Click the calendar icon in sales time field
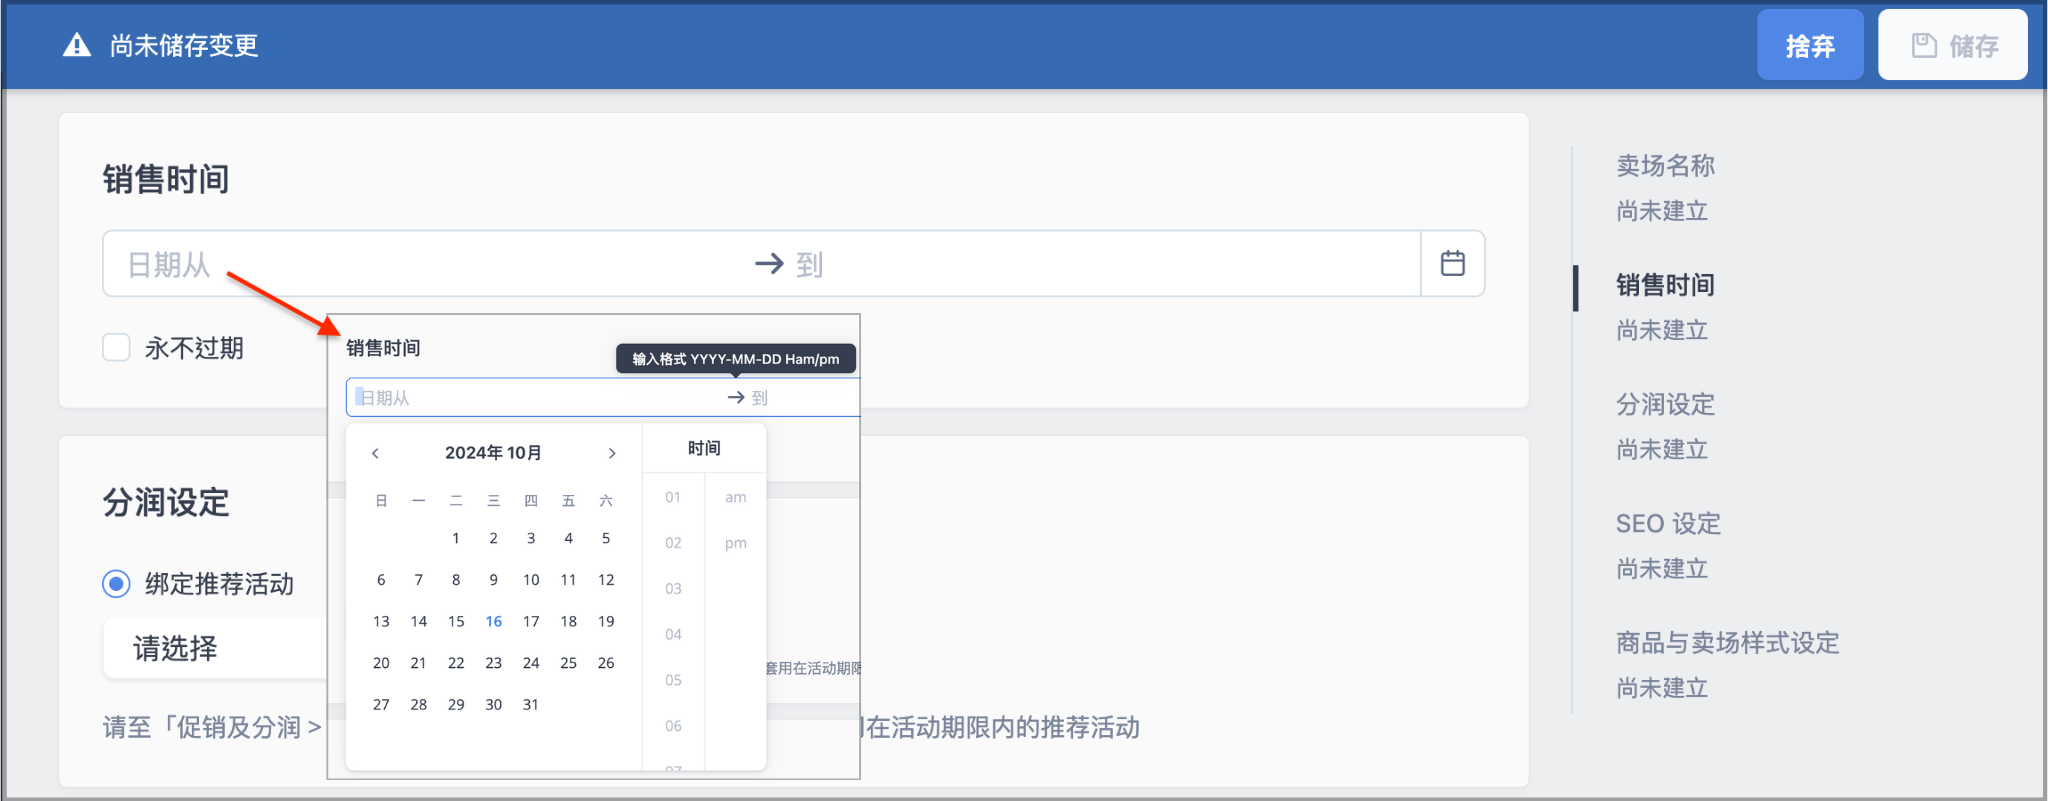The width and height of the screenshot is (2048, 801). pos(1452,264)
